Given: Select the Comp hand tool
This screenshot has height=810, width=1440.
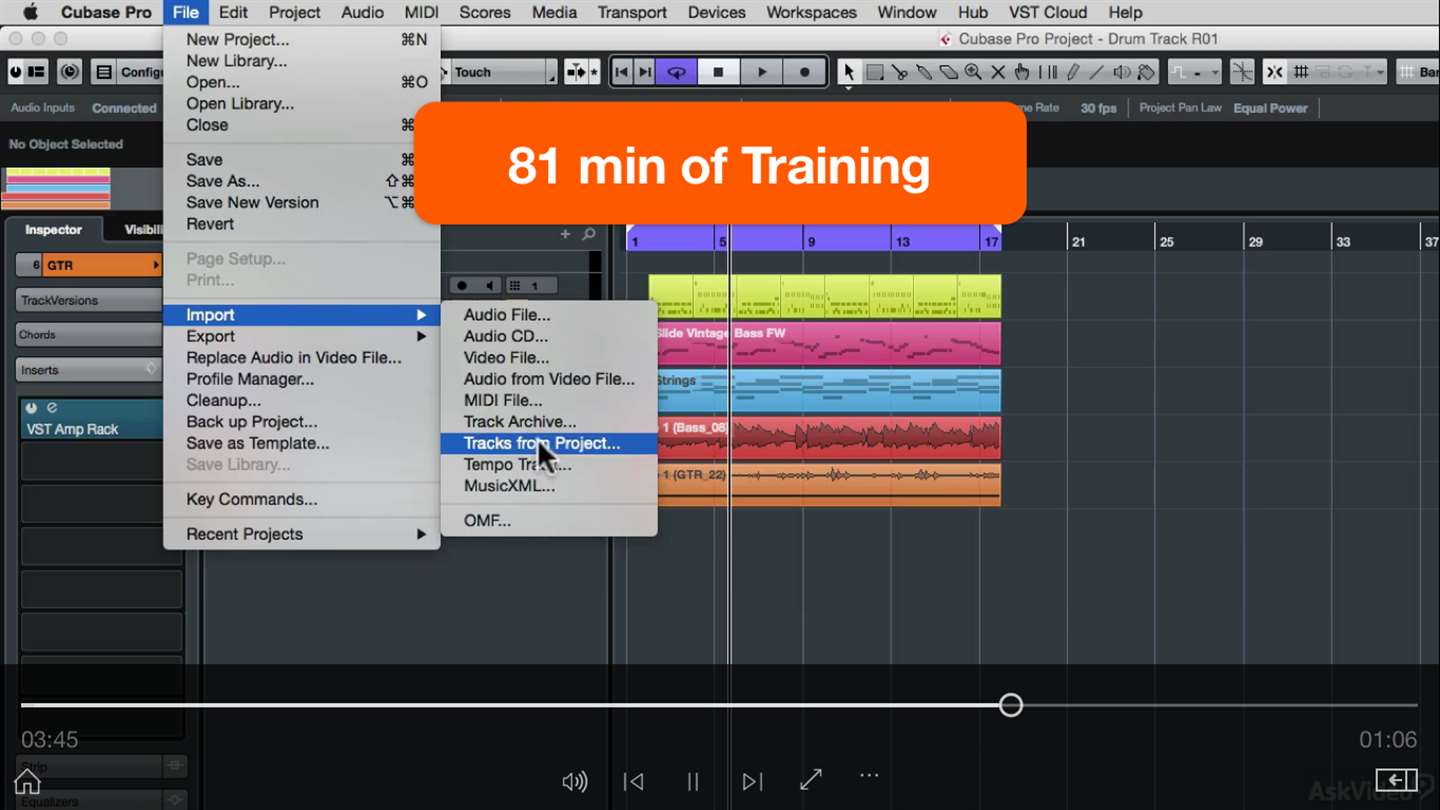Looking at the screenshot, I should click(x=1022, y=72).
